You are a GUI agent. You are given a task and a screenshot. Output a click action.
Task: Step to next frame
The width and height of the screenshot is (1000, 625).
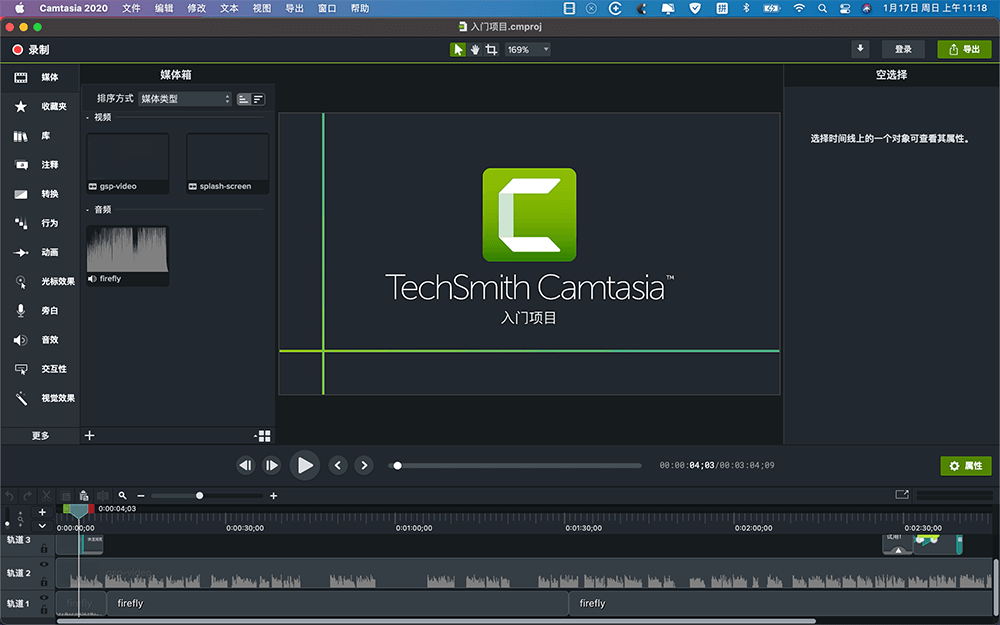[x=272, y=466]
